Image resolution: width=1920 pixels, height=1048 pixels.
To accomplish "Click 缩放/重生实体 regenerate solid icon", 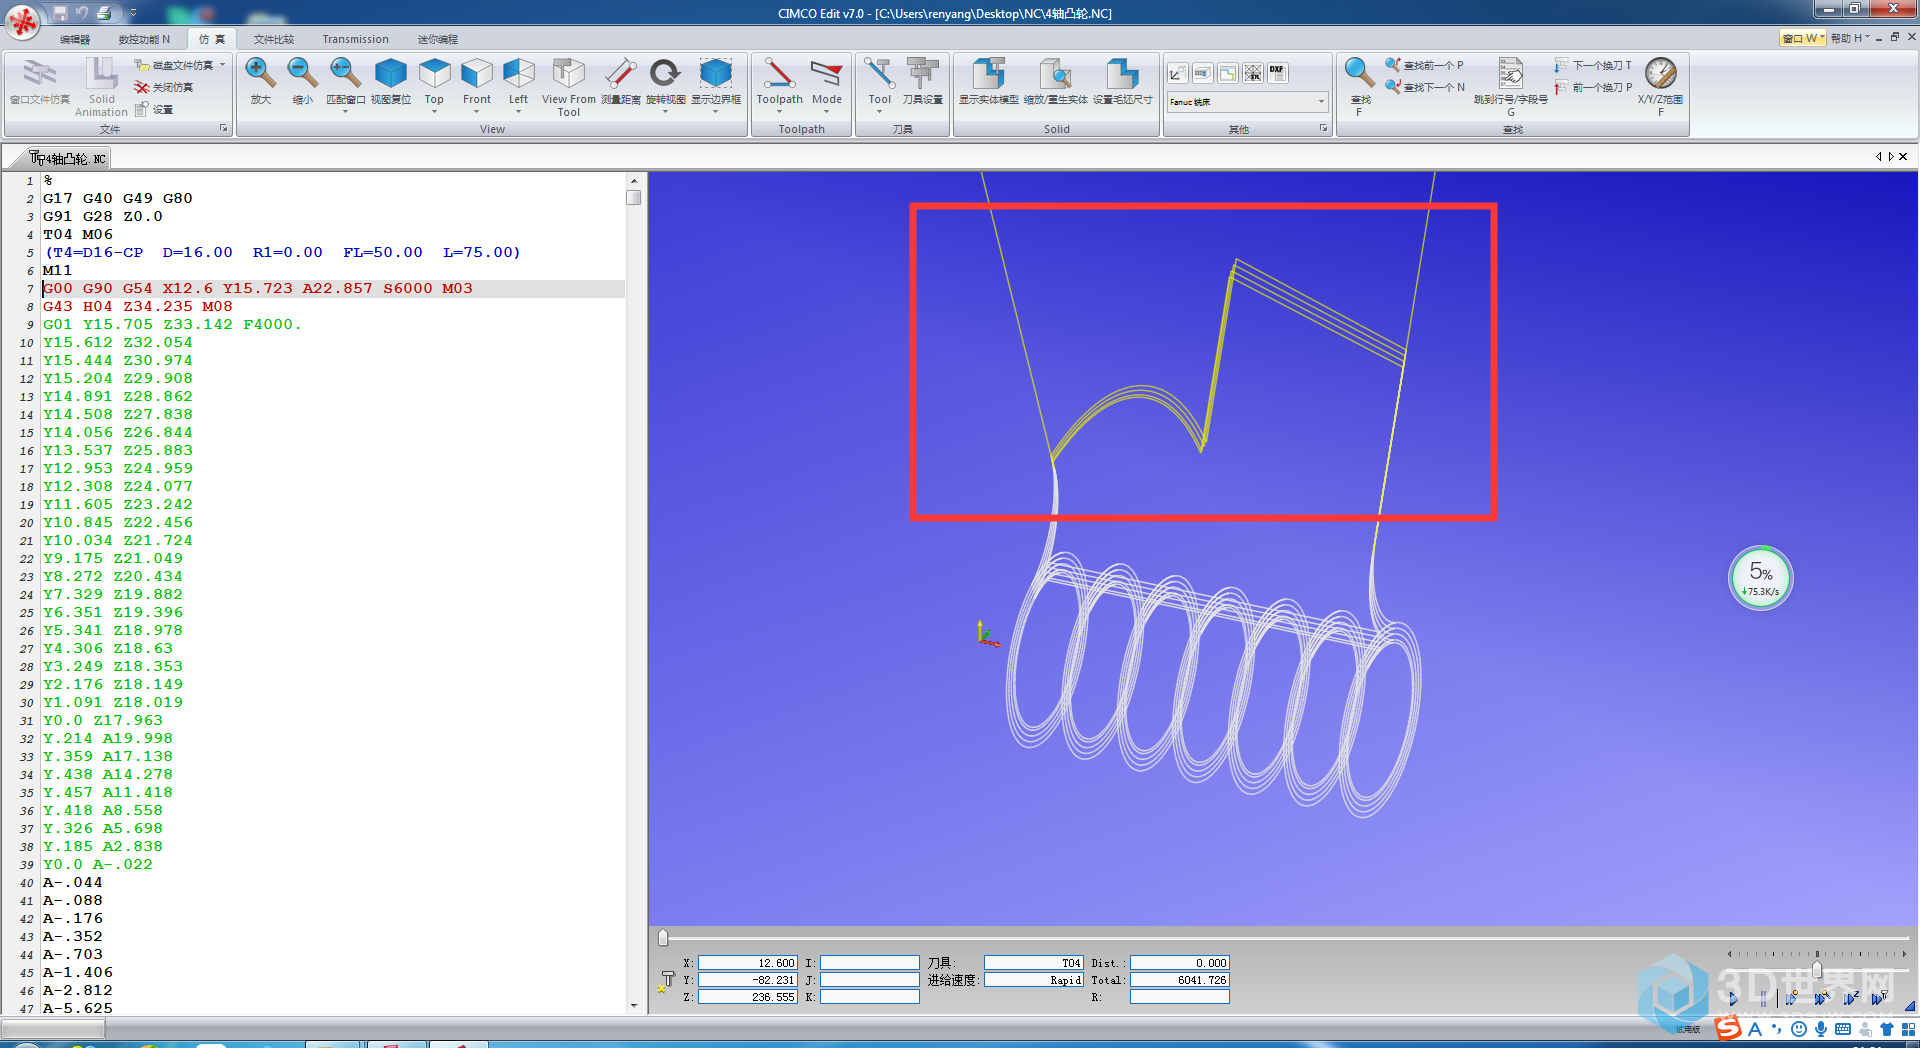I will point(1055,74).
